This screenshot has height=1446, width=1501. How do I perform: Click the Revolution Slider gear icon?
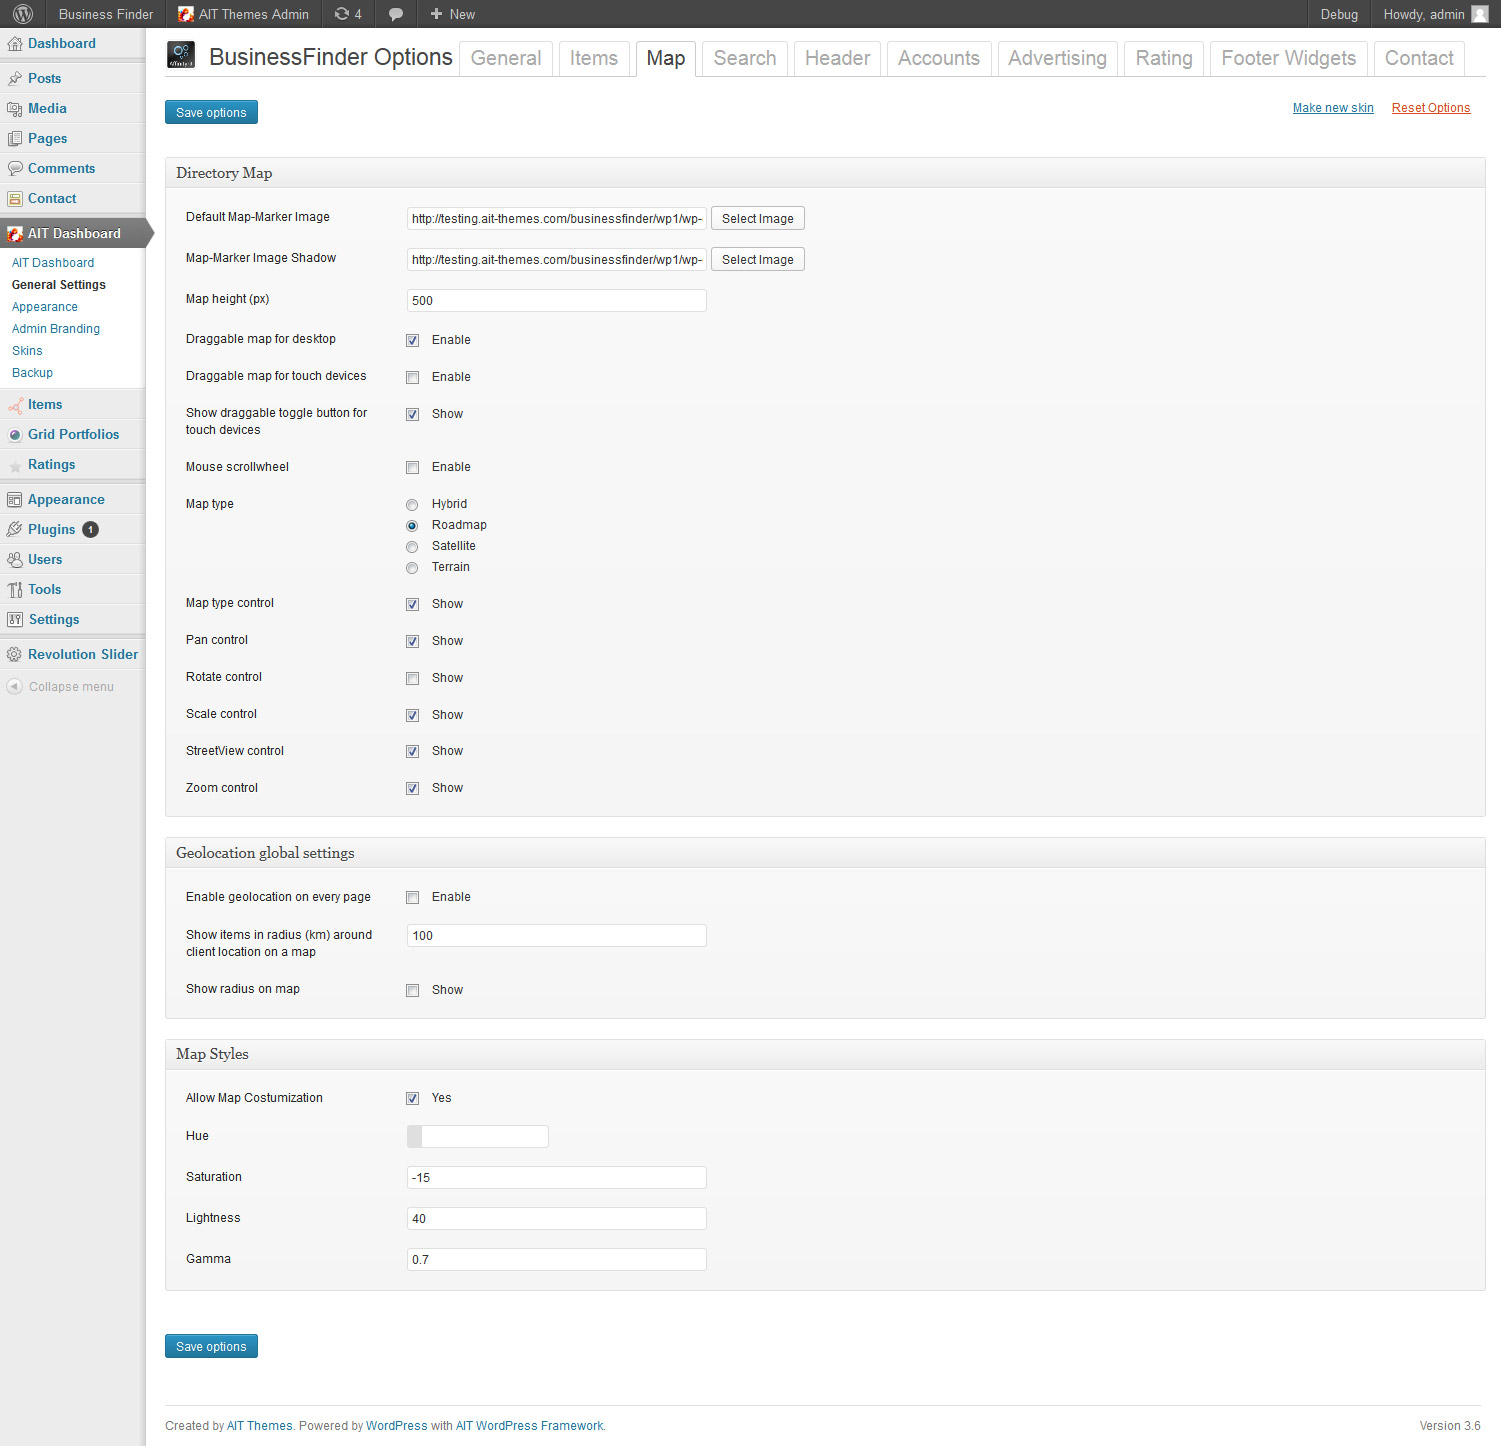pos(14,654)
